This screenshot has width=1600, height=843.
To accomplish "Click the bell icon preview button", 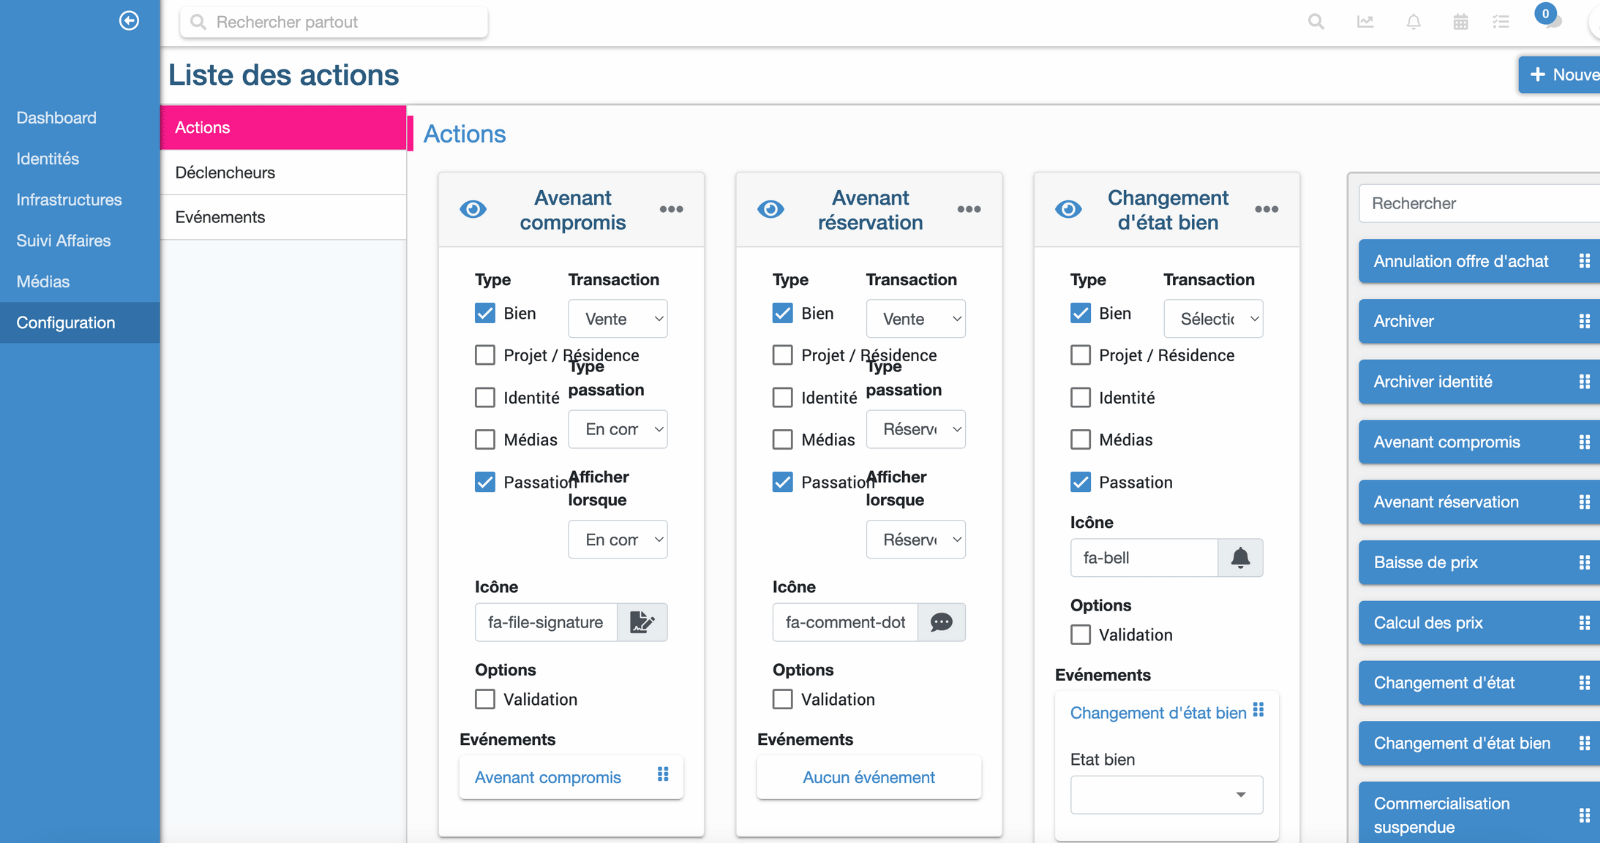I will [1240, 558].
